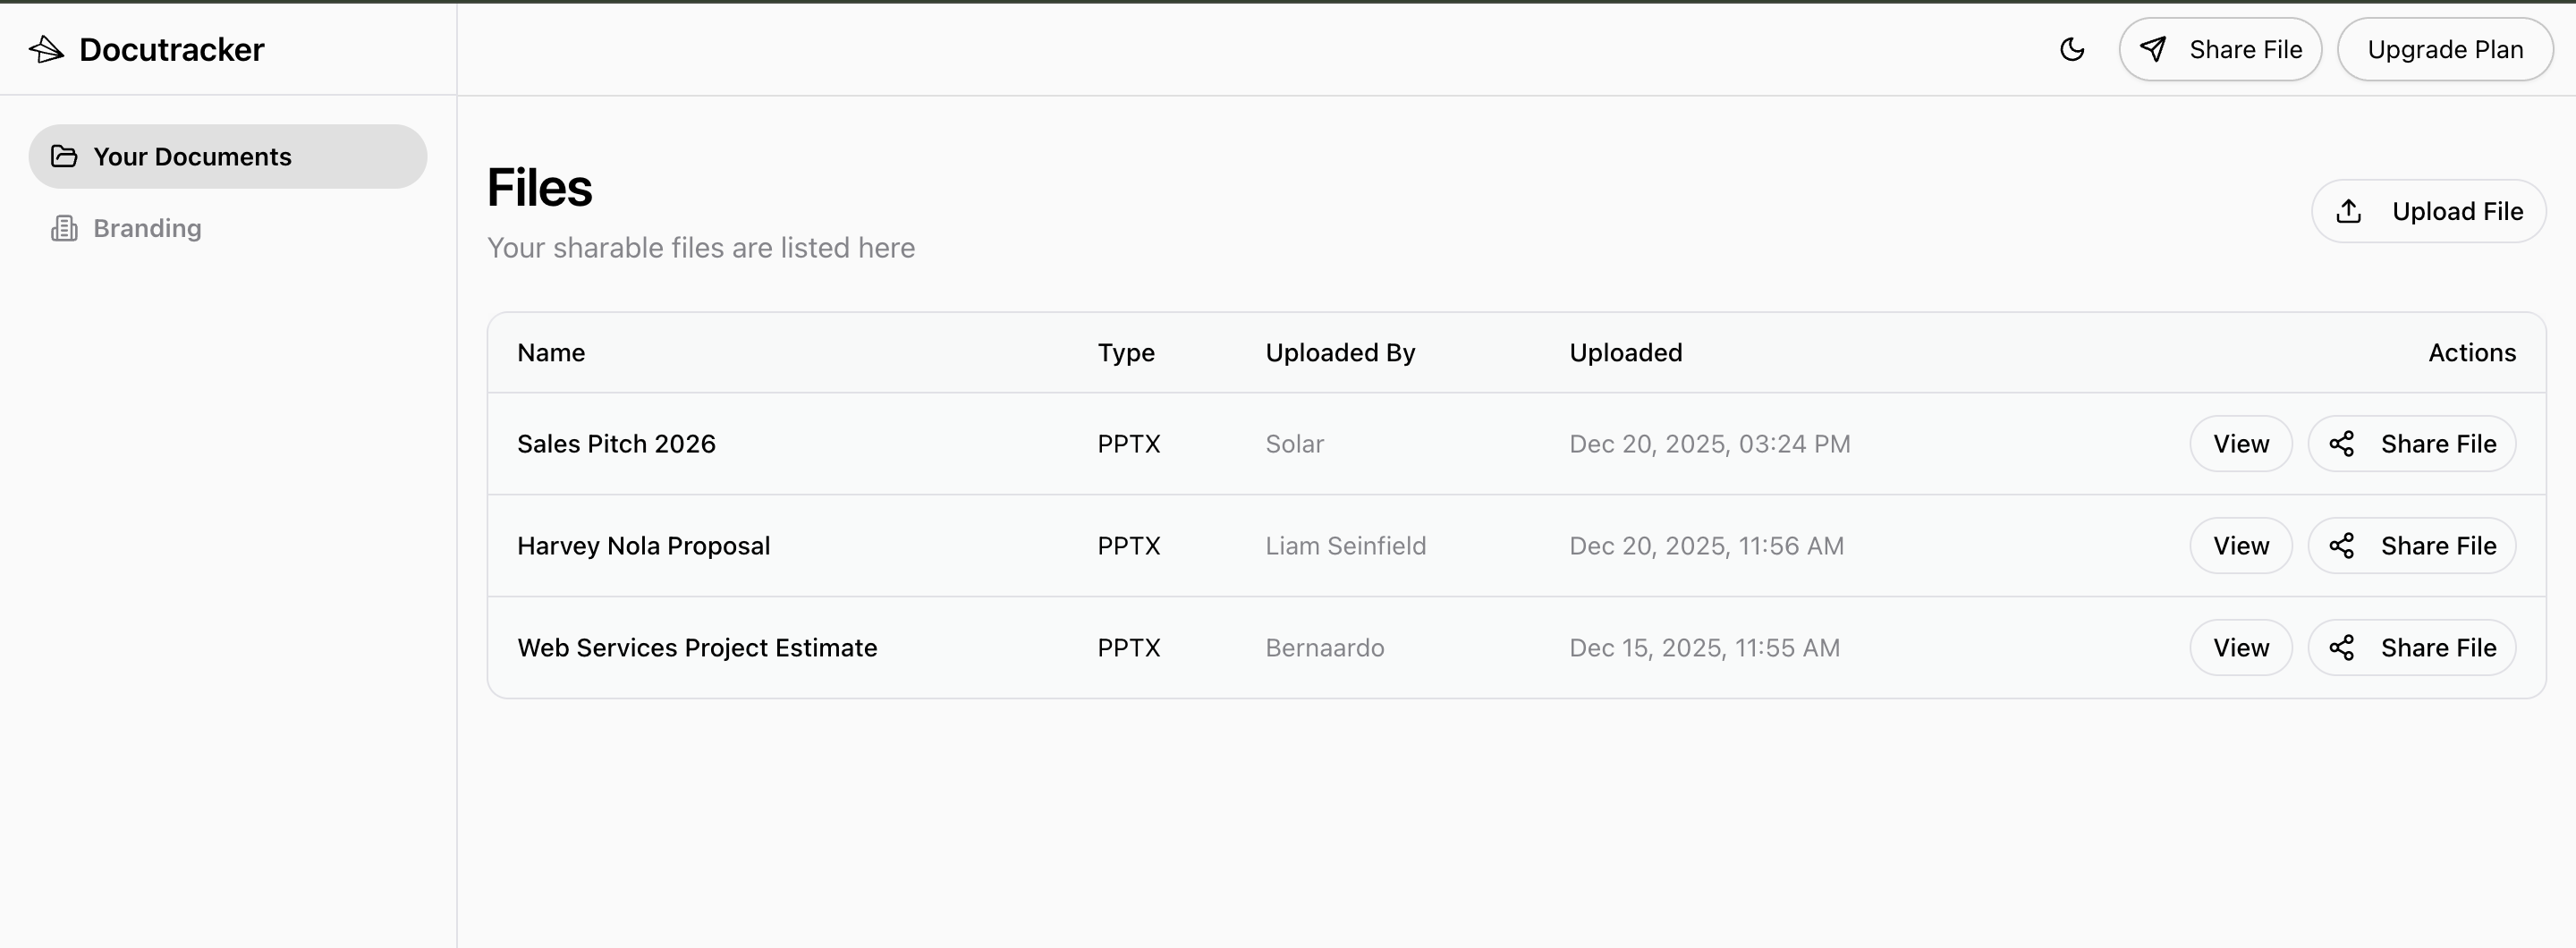Click the Name column header
Screen dimensions: 2576x948
click(551, 353)
